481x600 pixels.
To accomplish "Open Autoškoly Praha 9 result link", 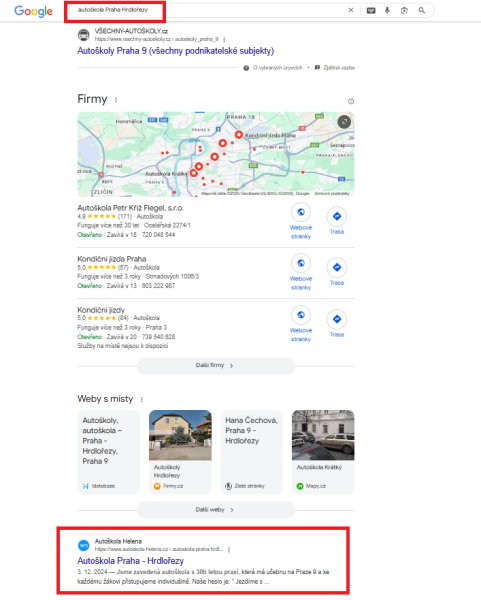I will tap(176, 51).
